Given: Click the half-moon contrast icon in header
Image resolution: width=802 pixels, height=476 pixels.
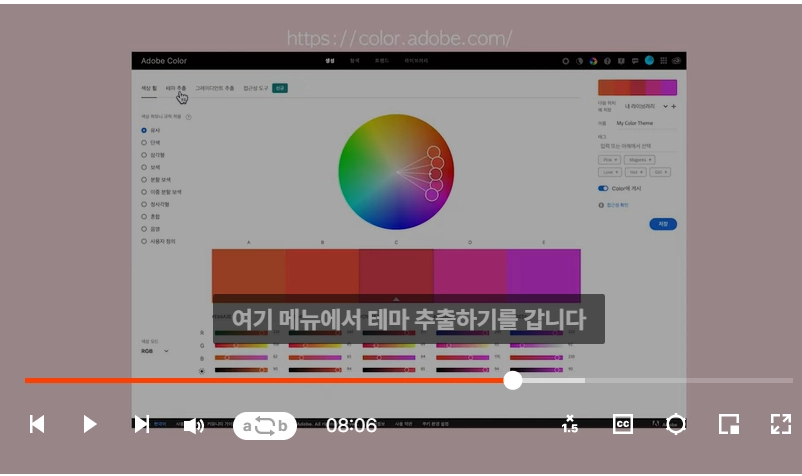Looking at the screenshot, I should click(580, 61).
